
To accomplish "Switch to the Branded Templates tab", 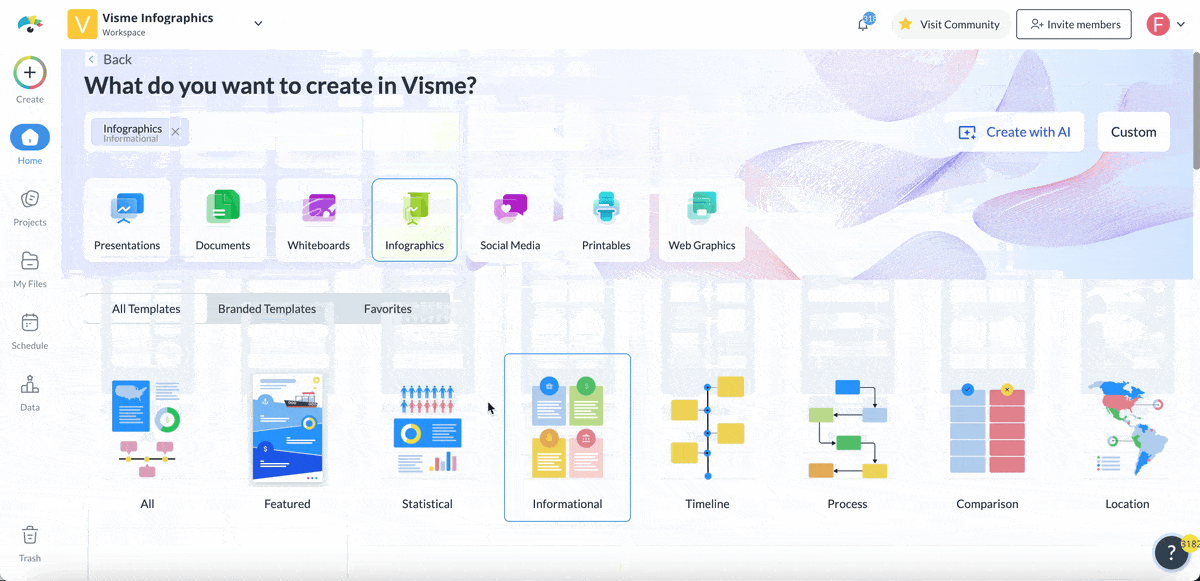I will [267, 309].
